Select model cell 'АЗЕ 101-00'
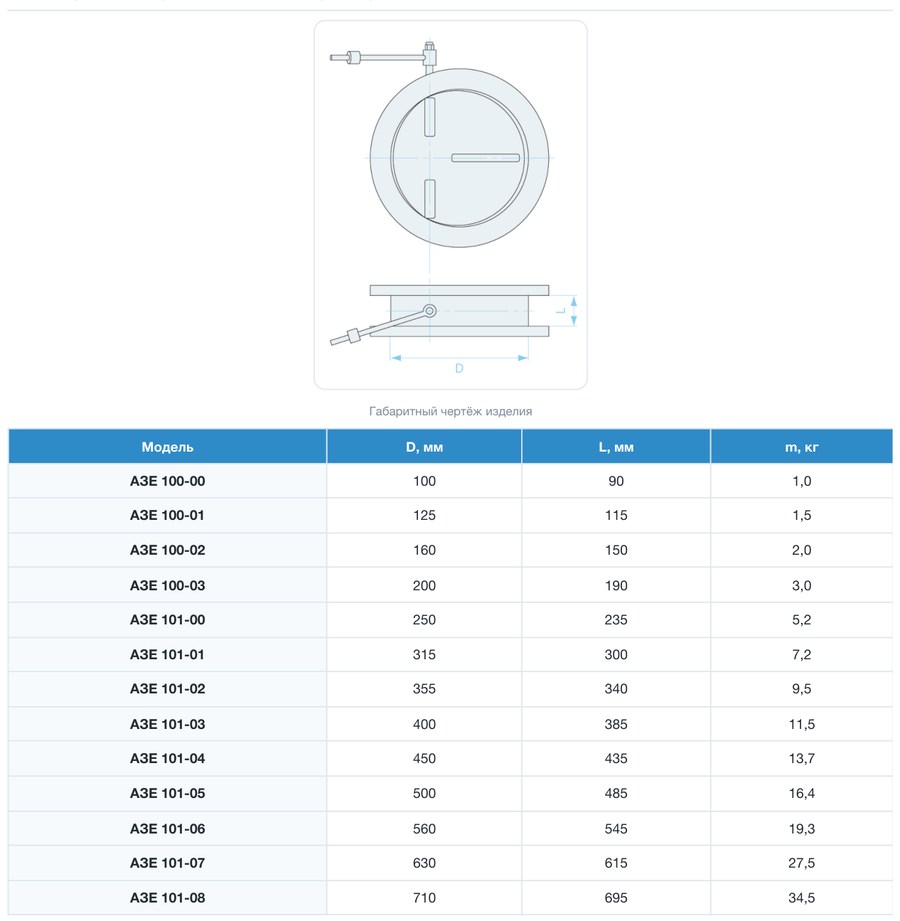This screenshot has height=921, width=900. (167, 619)
